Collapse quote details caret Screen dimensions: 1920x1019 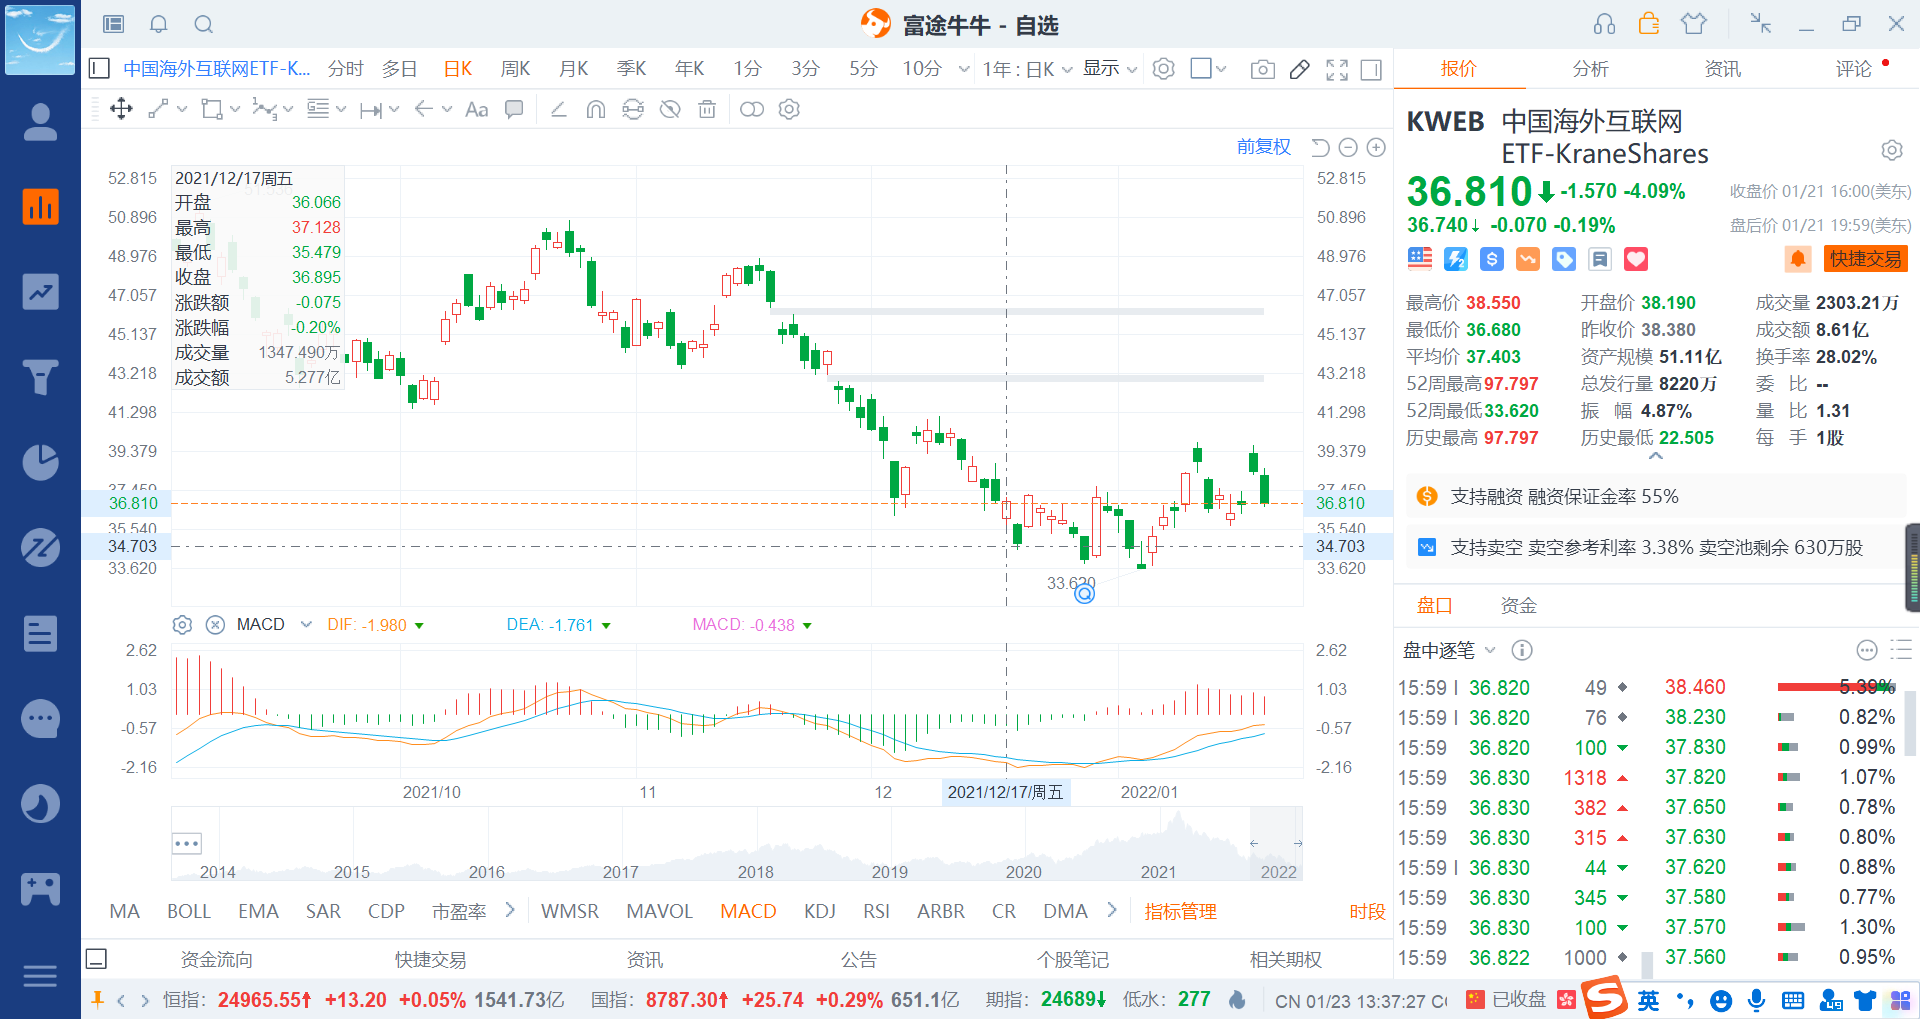(1656, 456)
